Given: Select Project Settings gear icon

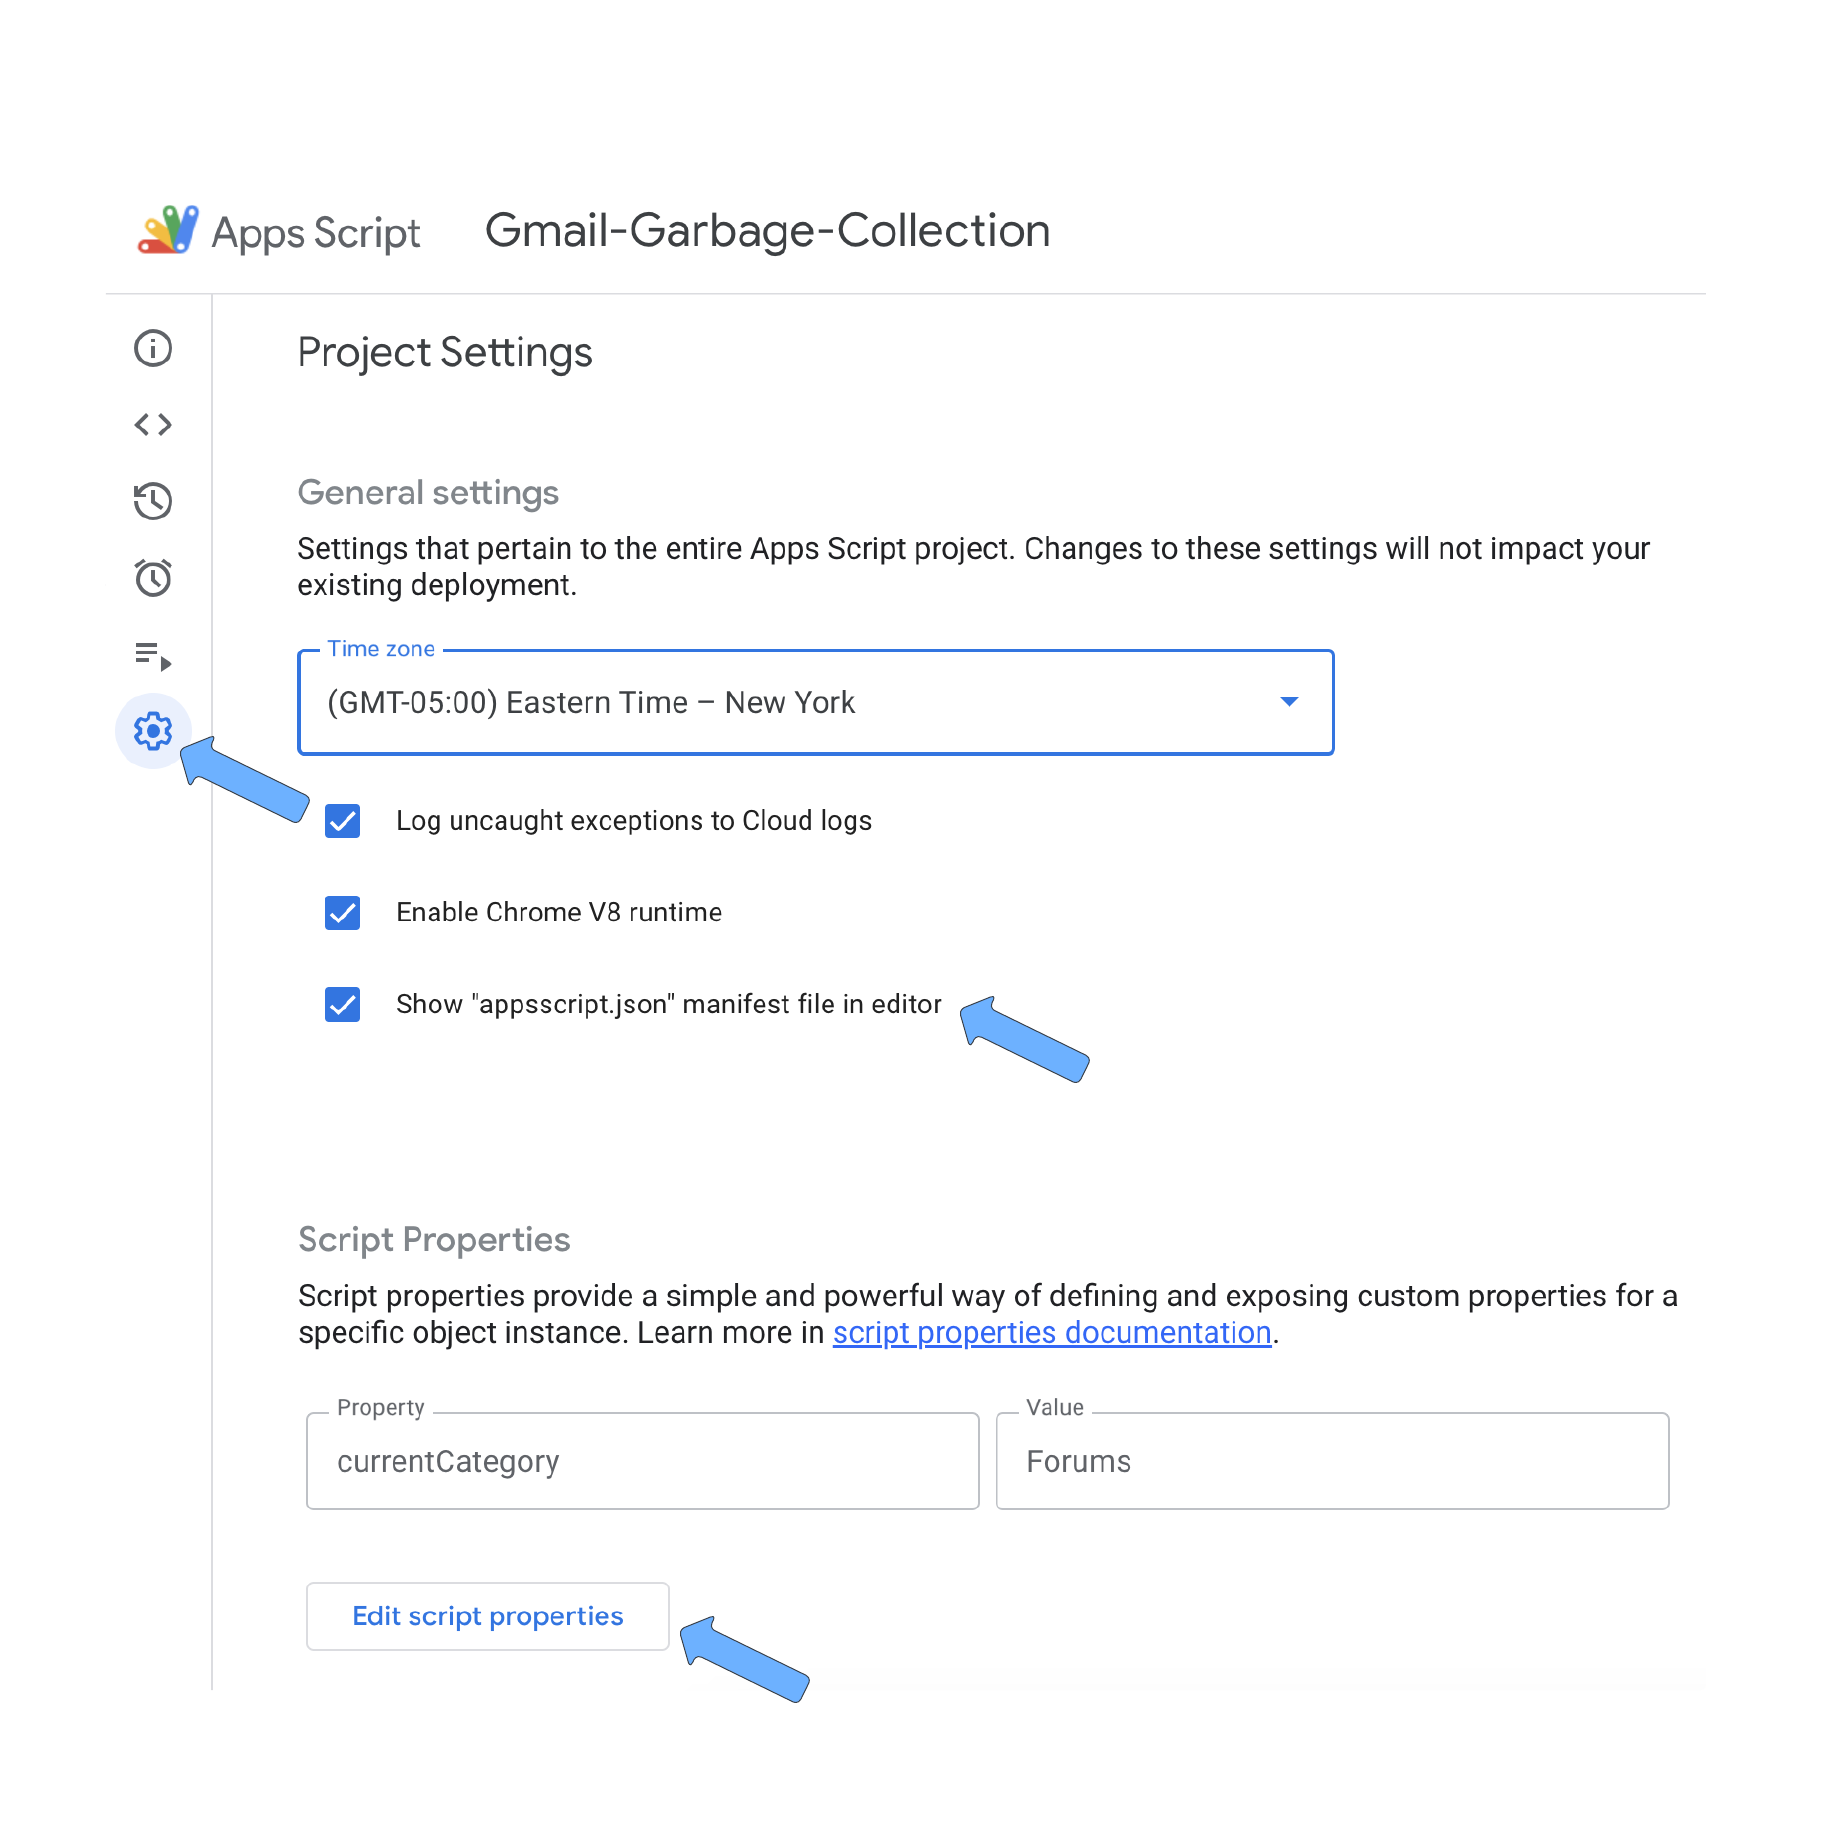Looking at the screenshot, I should coord(153,731).
